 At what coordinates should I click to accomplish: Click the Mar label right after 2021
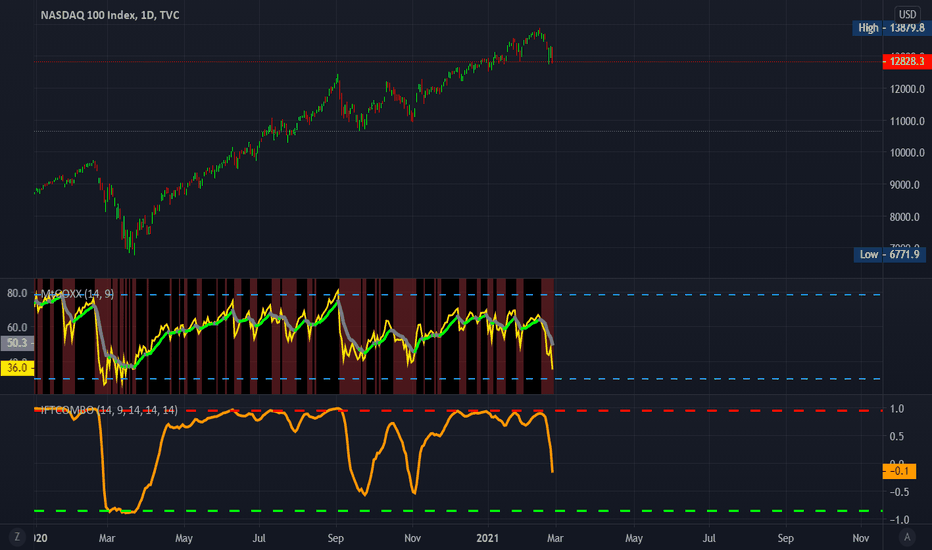coord(555,538)
